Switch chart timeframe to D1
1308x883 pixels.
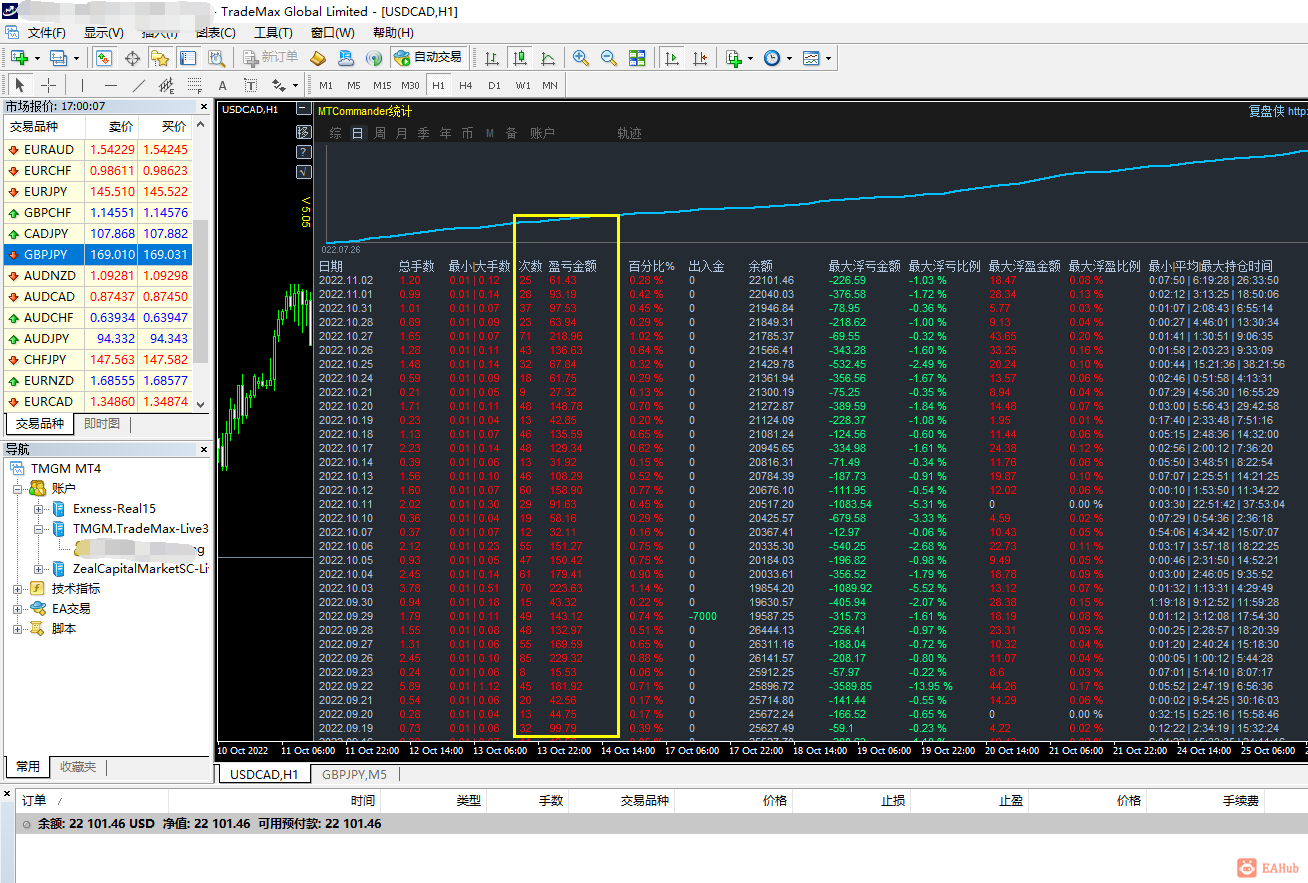point(494,85)
